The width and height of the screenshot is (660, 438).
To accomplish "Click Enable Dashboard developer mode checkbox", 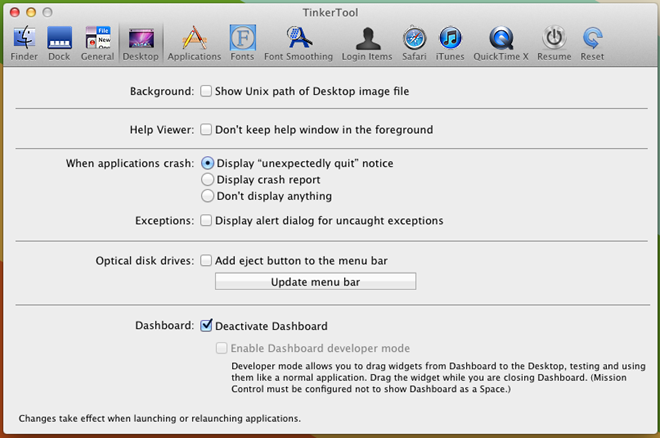I will click(x=221, y=348).
